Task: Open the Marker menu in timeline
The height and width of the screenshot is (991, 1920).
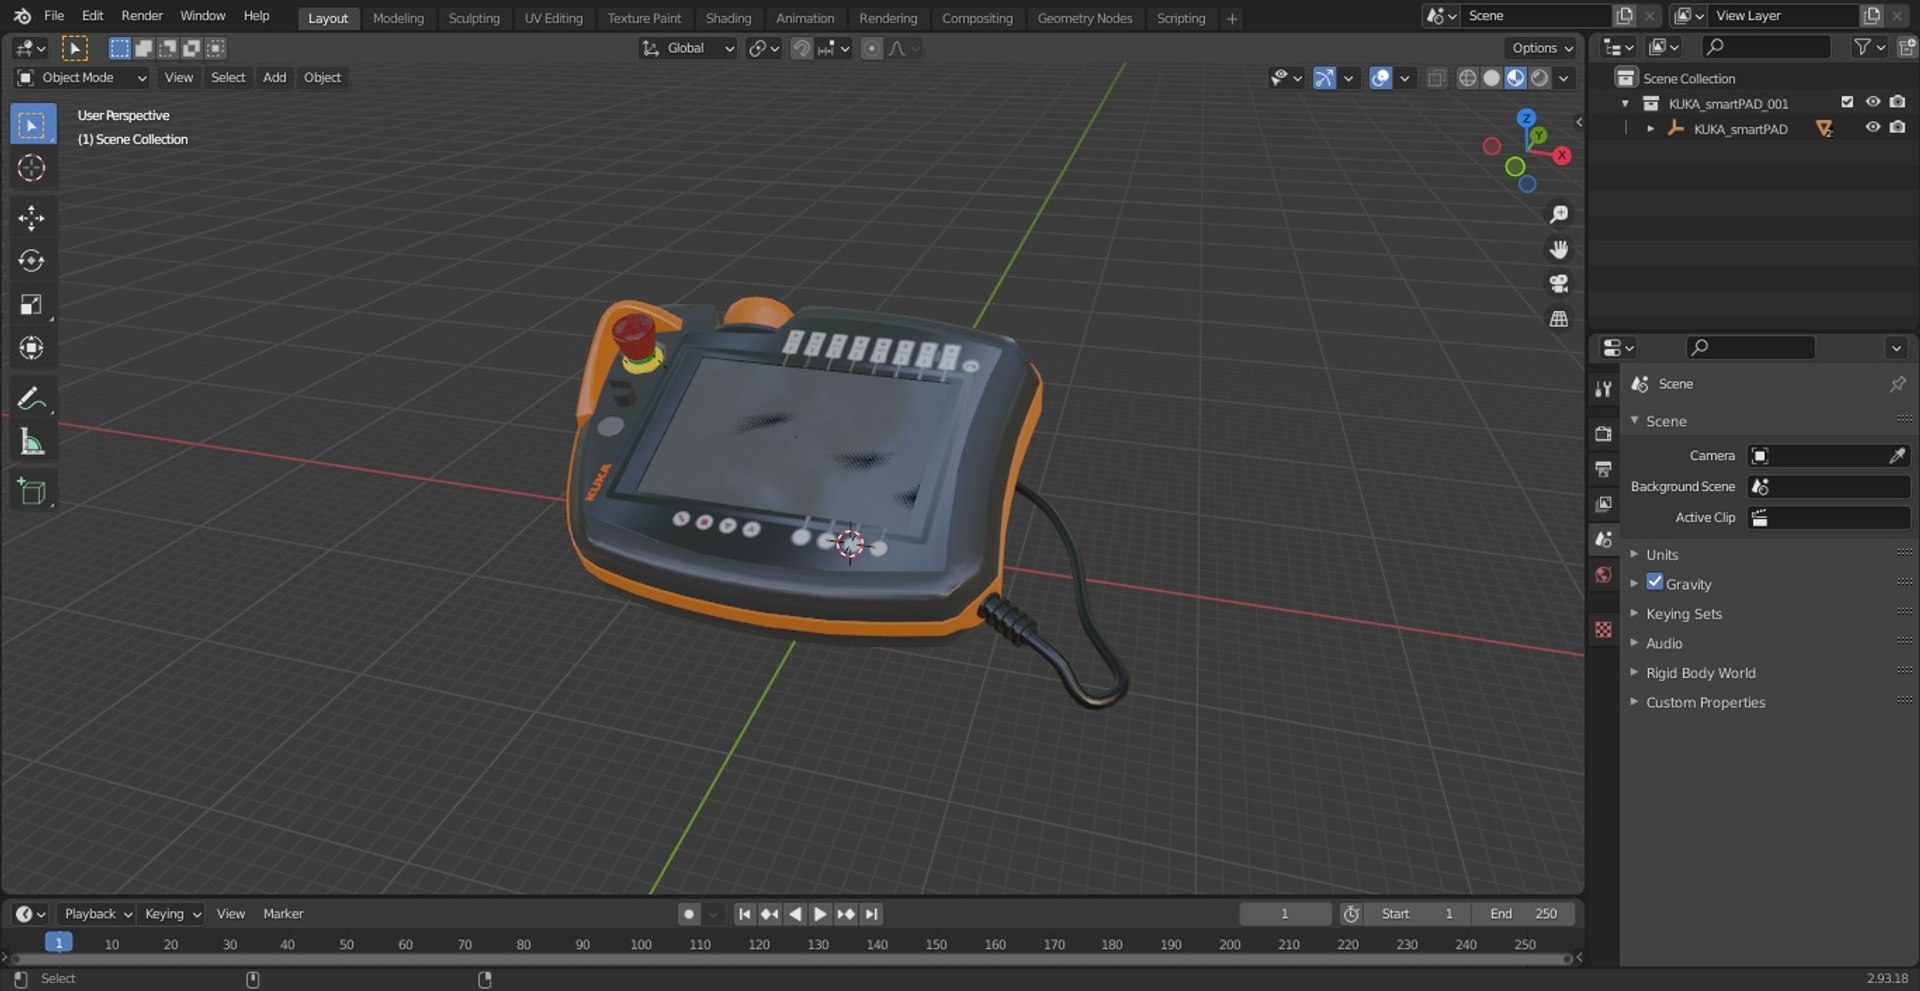Action: pyautogui.click(x=283, y=914)
